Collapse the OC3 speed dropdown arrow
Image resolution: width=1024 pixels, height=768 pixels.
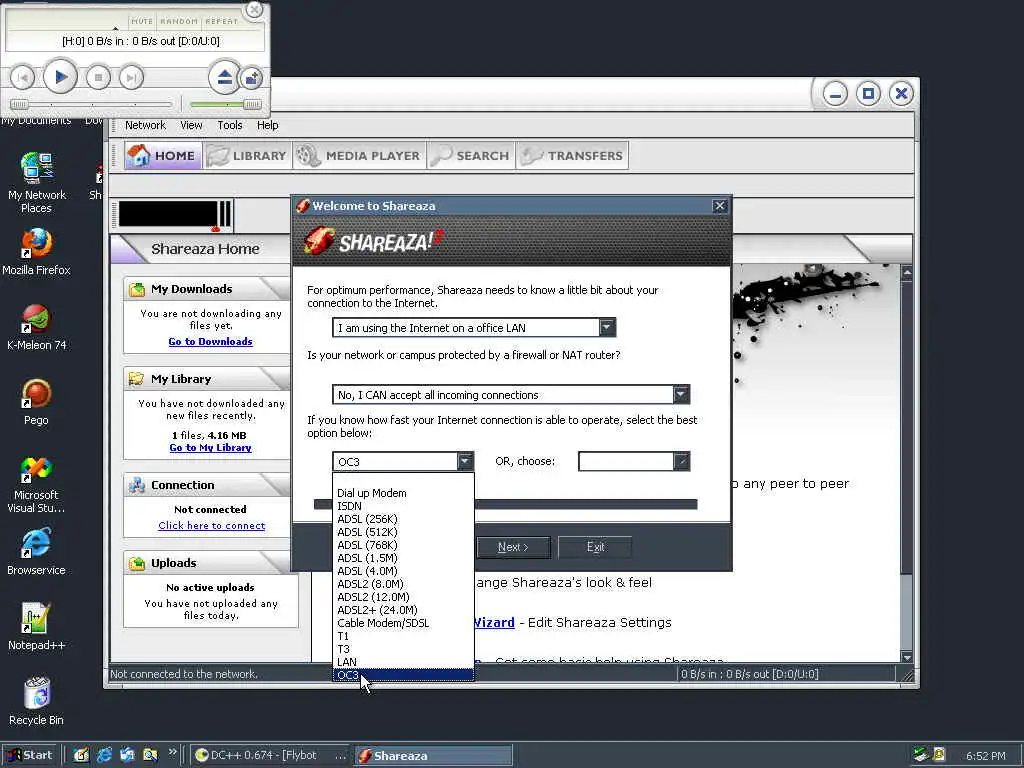pyautogui.click(x=464, y=462)
